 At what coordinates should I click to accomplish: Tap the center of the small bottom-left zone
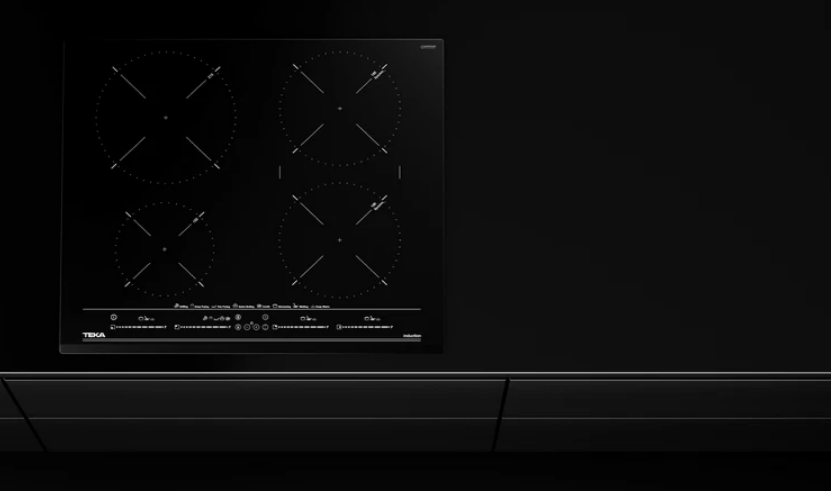click(164, 249)
